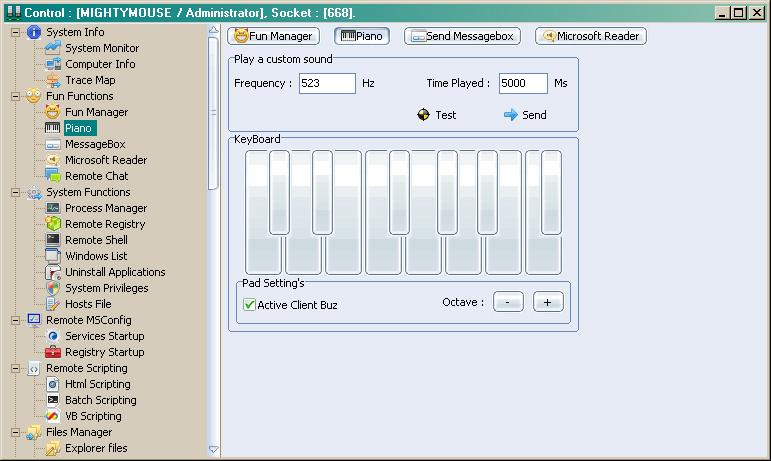Click the Trace Map signpost icon
This screenshot has width=771, height=461.
pos(53,80)
